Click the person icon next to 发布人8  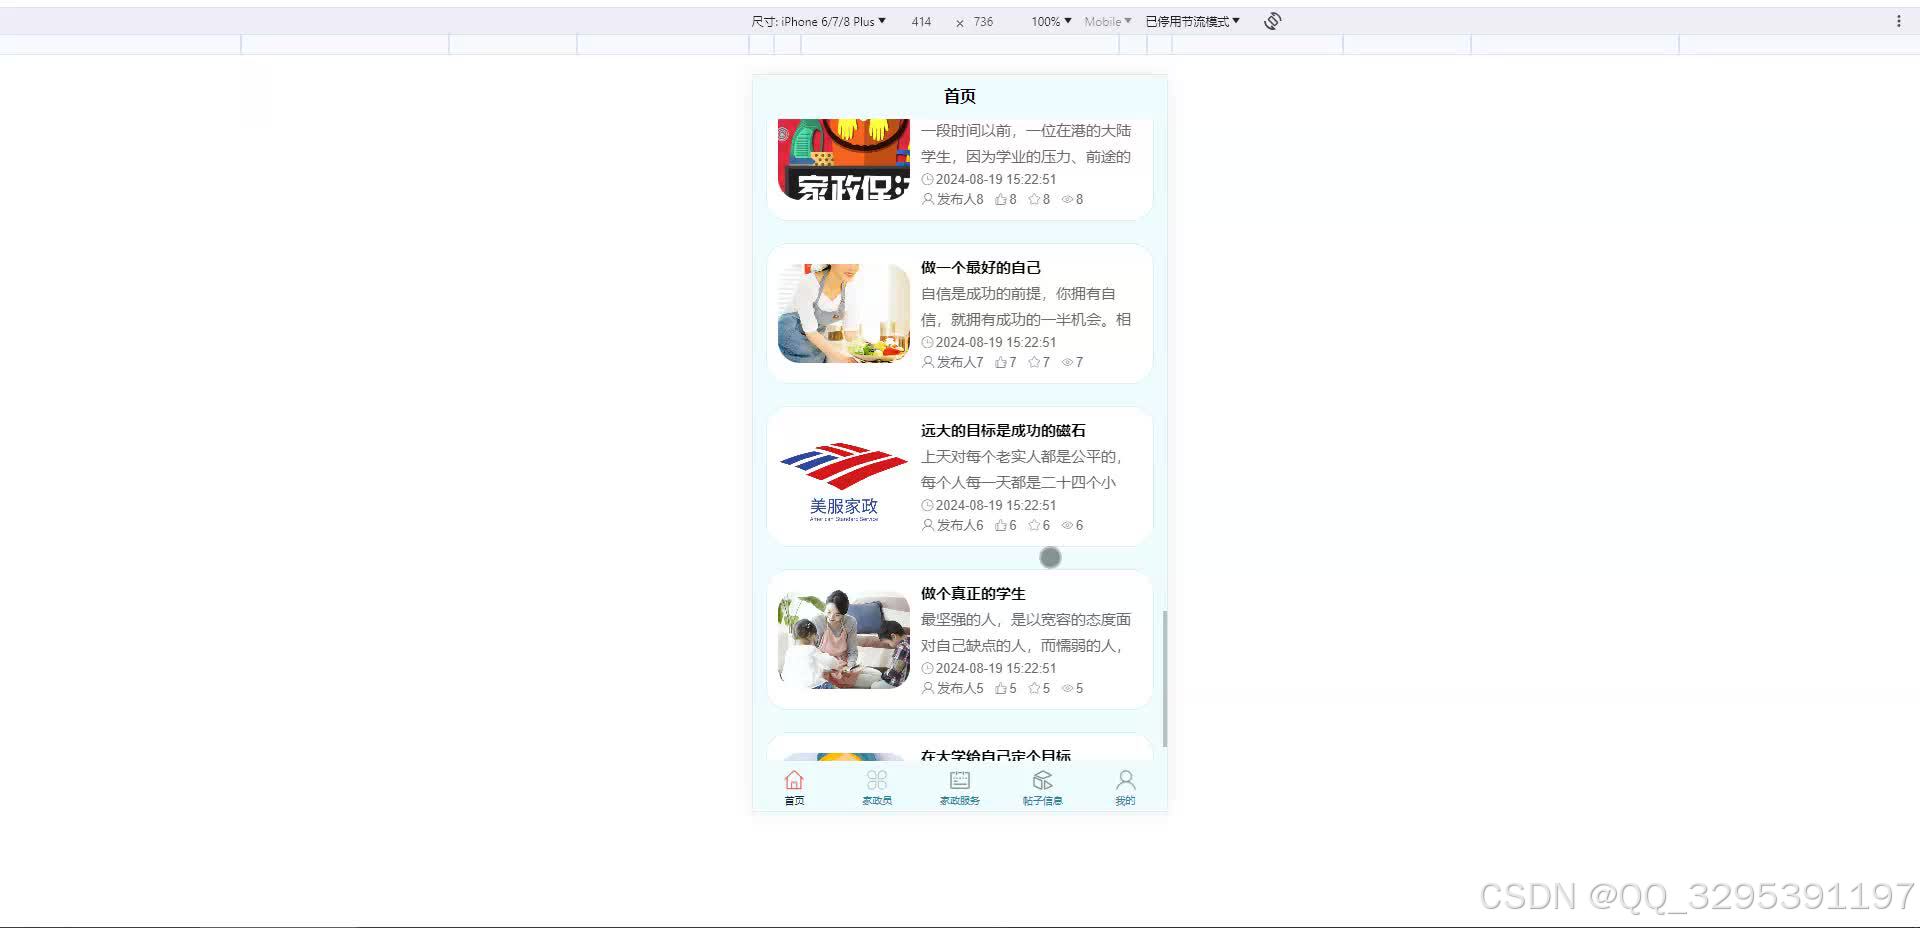click(x=927, y=199)
